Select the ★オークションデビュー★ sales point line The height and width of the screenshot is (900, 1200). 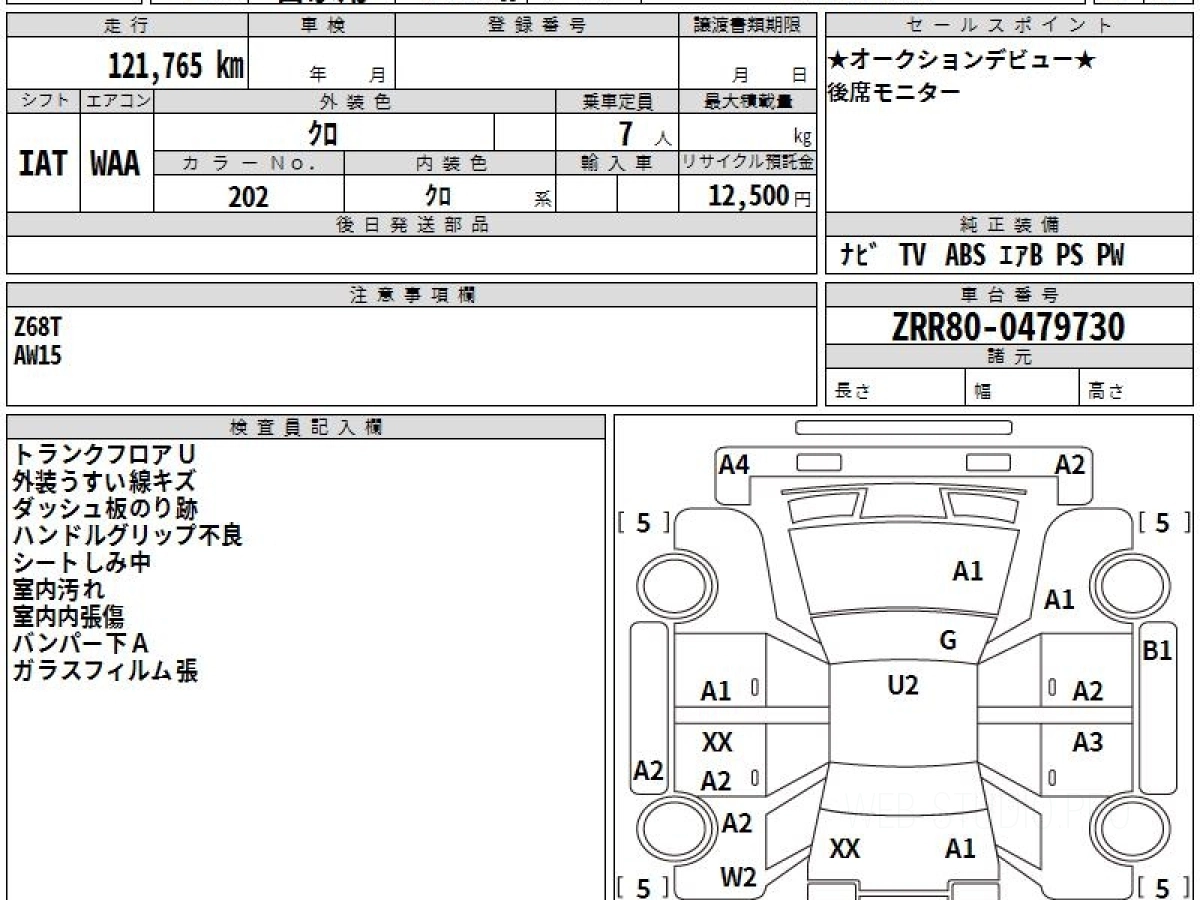coord(962,60)
